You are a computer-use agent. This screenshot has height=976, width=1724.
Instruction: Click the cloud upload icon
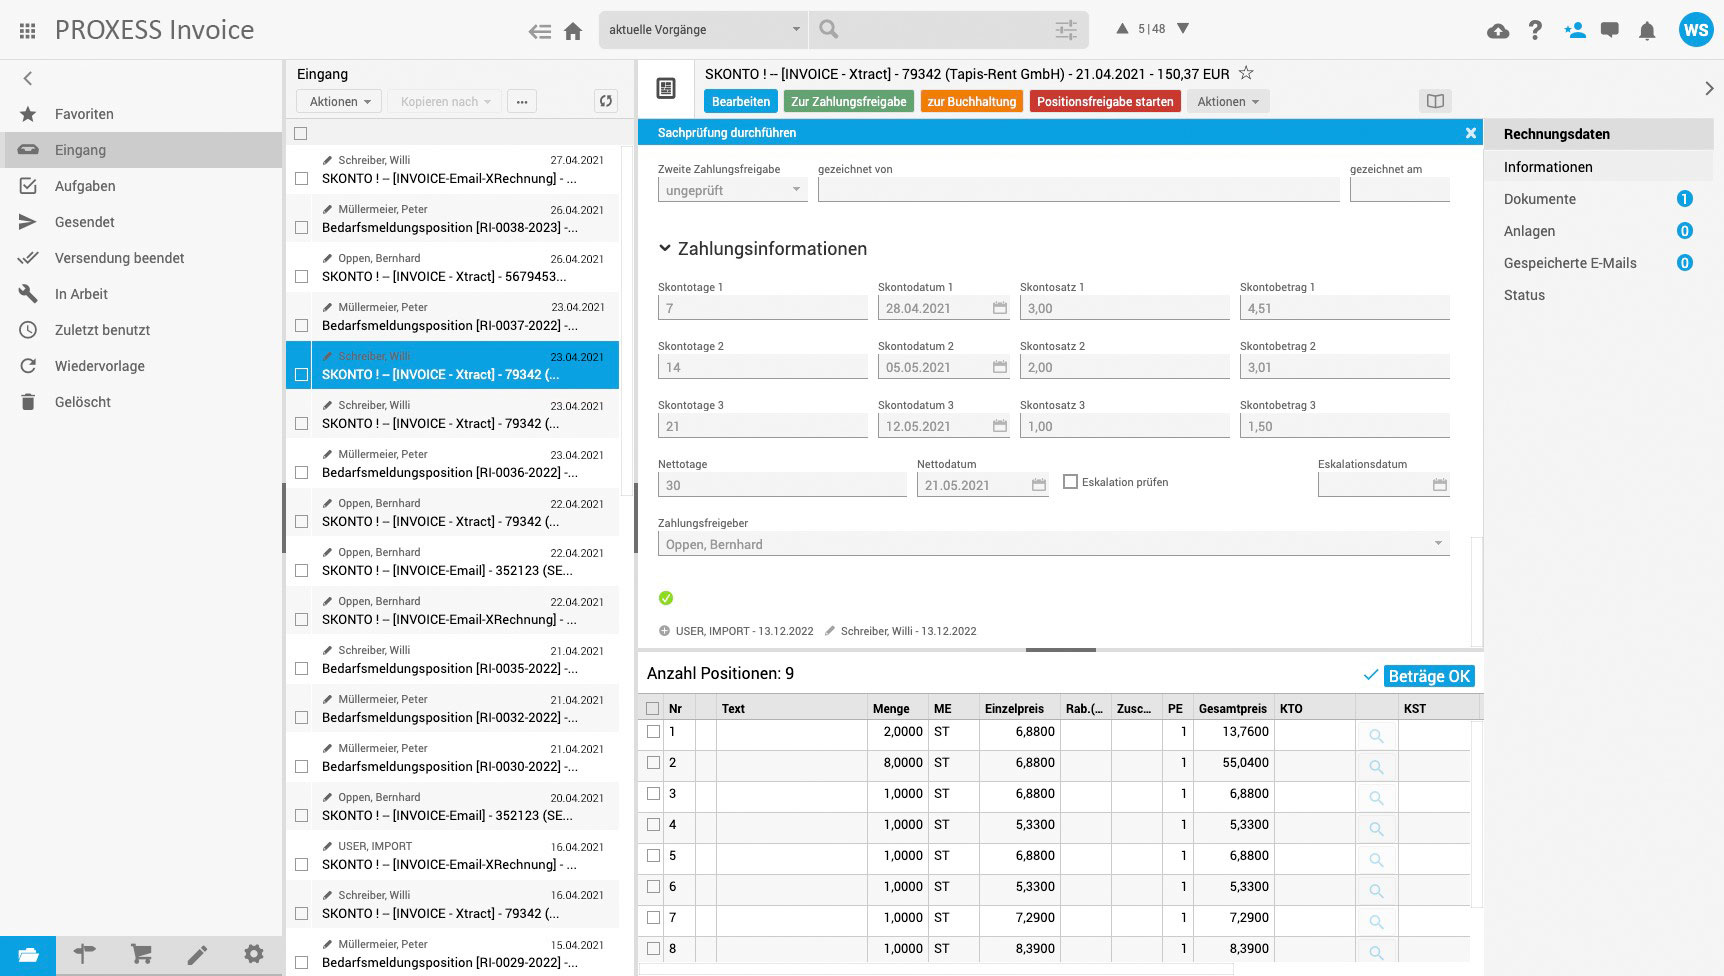point(1497,31)
